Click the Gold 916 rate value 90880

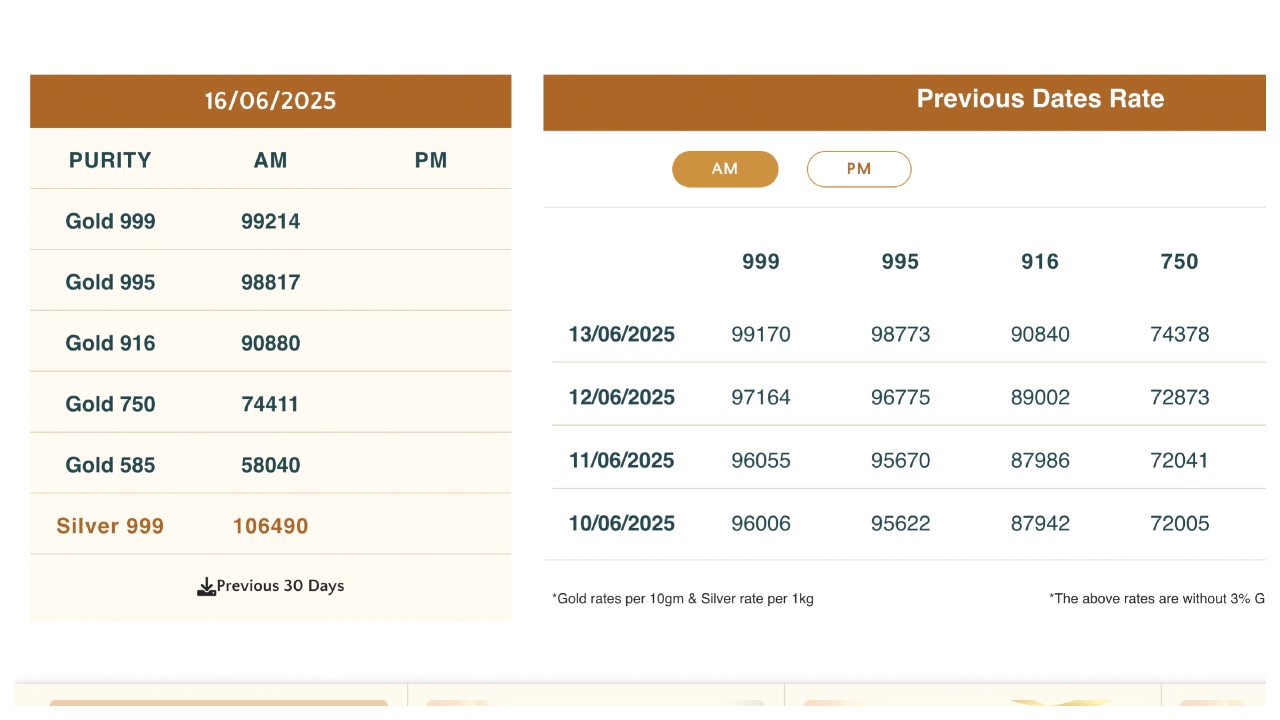tap(271, 343)
